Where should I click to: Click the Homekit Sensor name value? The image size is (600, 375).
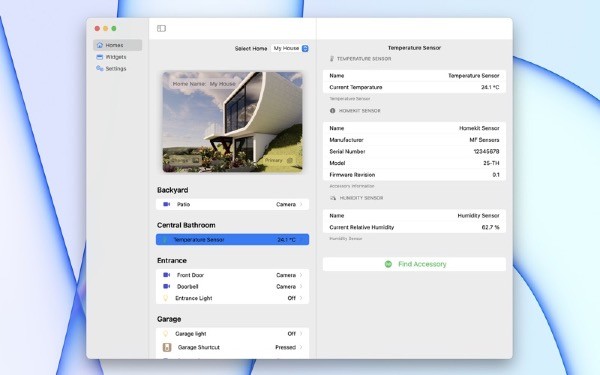(479, 128)
